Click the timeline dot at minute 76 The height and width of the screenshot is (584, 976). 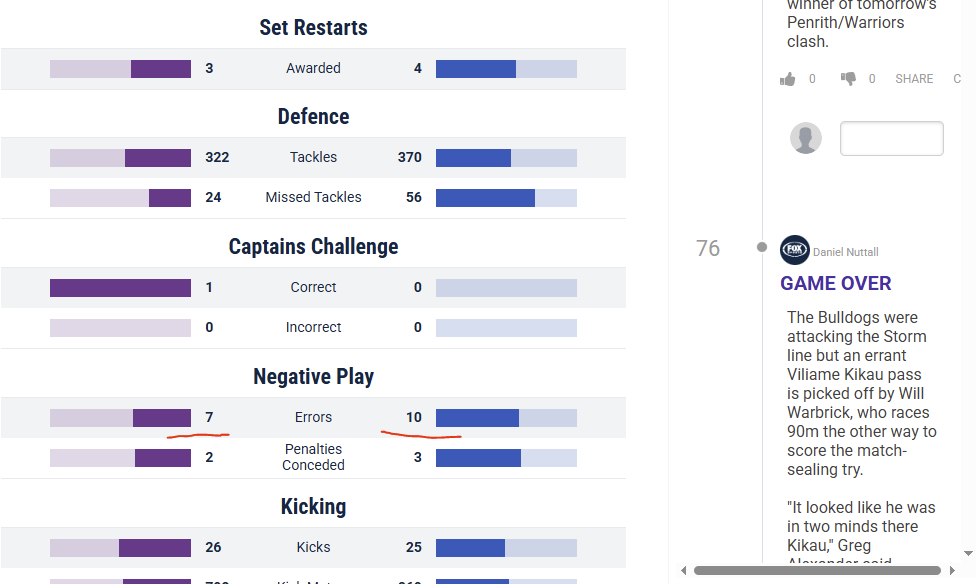point(762,247)
